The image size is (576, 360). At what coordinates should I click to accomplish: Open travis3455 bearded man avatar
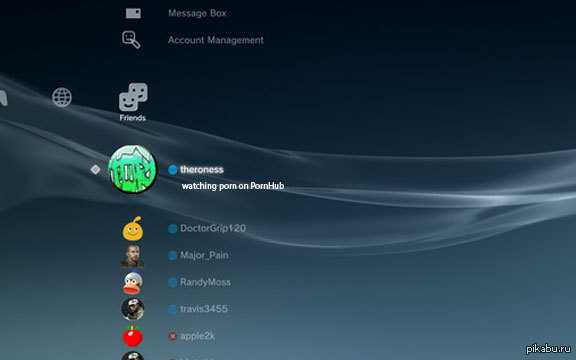[x=133, y=309]
